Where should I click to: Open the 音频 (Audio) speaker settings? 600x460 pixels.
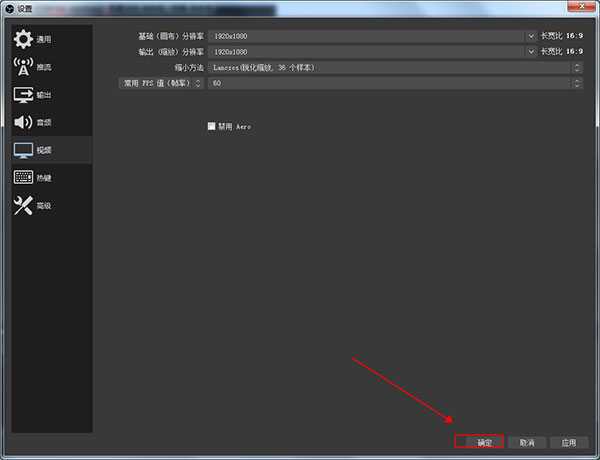point(52,122)
